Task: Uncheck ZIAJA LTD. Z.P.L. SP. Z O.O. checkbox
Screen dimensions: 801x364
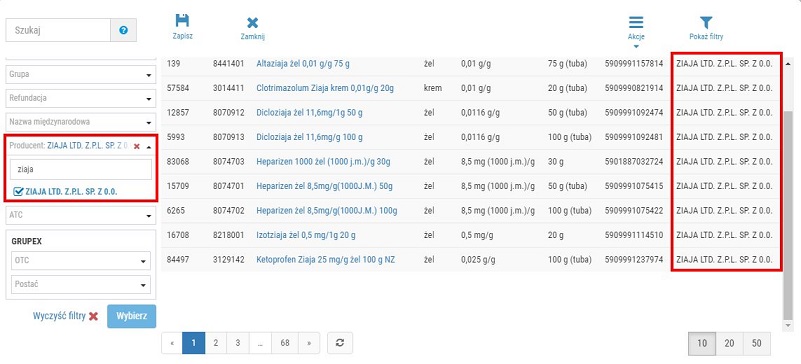Action: point(18,191)
